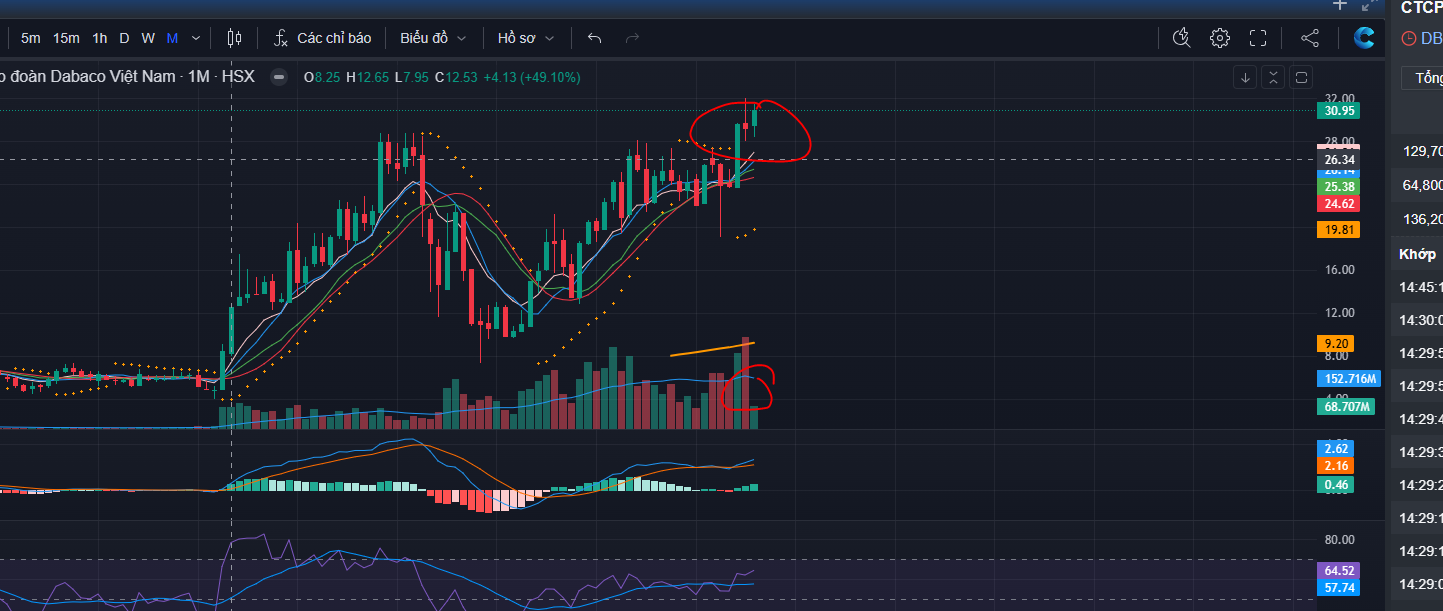Screen dimensions: 1443x611
Task: Expand the timeframe dropdown arrow
Action: 196,38
